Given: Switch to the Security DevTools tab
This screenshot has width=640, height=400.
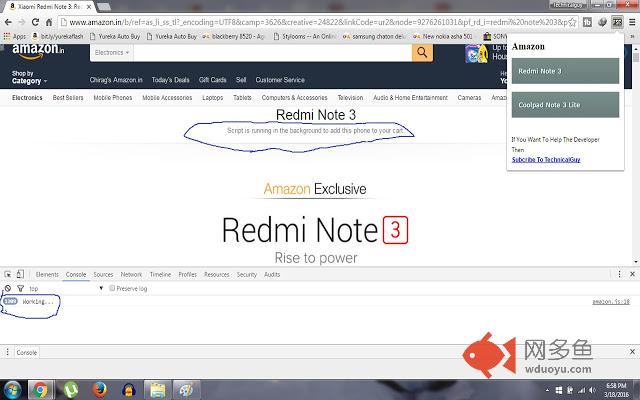Looking at the screenshot, I should click(x=247, y=274).
